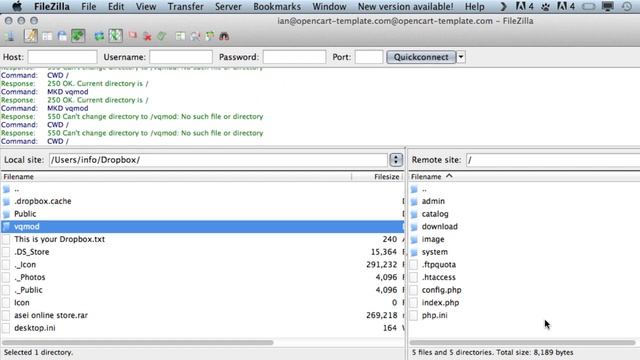The width and height of the screenshot is (640, 360).
Task: Open the directory listing filters icon
Action: (x=180, y=36)
